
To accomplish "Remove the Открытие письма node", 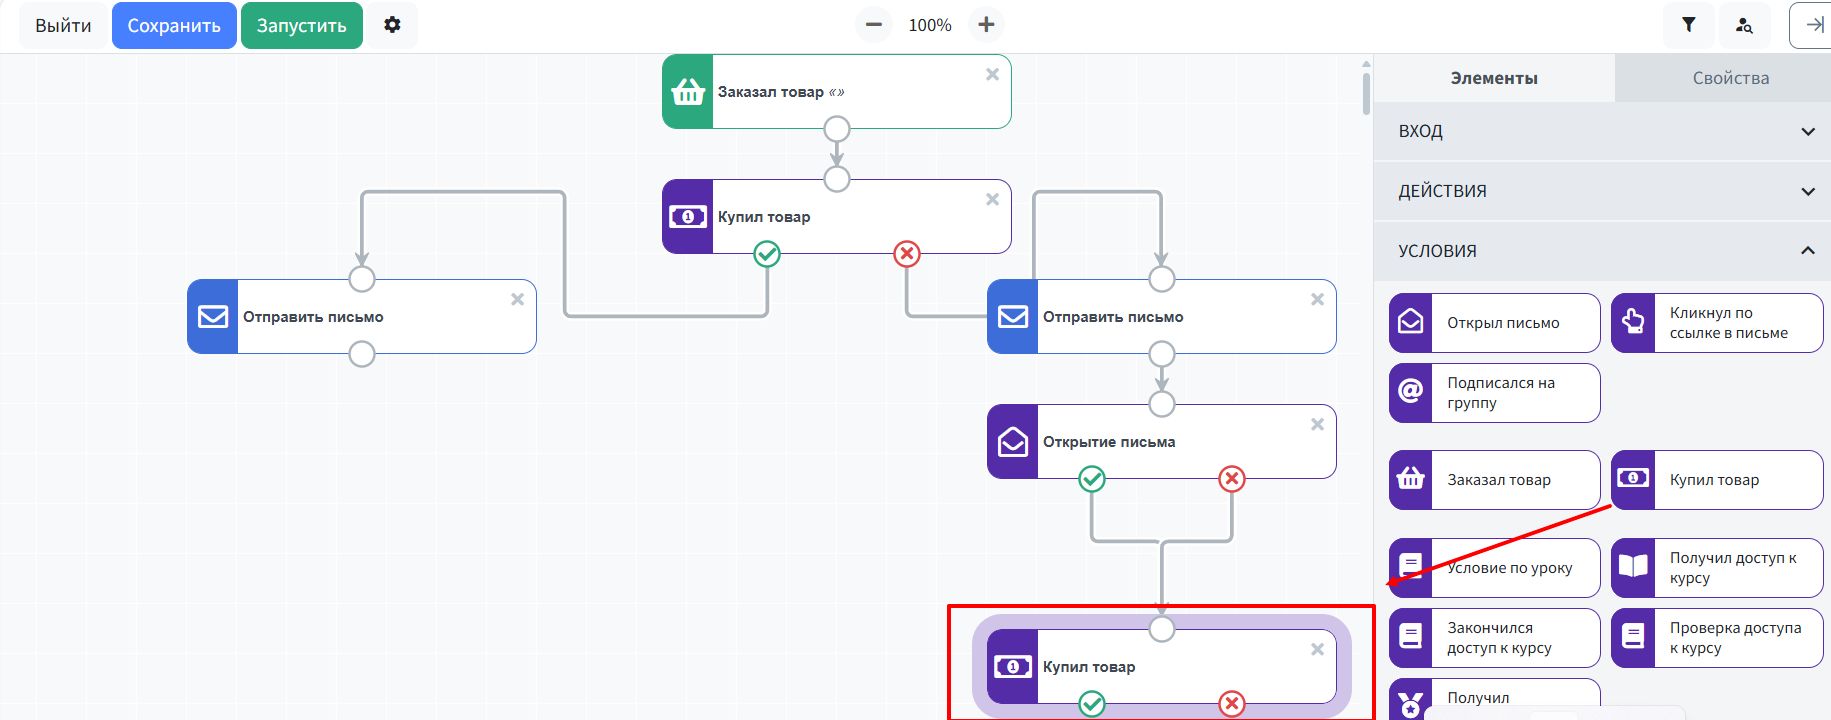I will (1317, 424).
